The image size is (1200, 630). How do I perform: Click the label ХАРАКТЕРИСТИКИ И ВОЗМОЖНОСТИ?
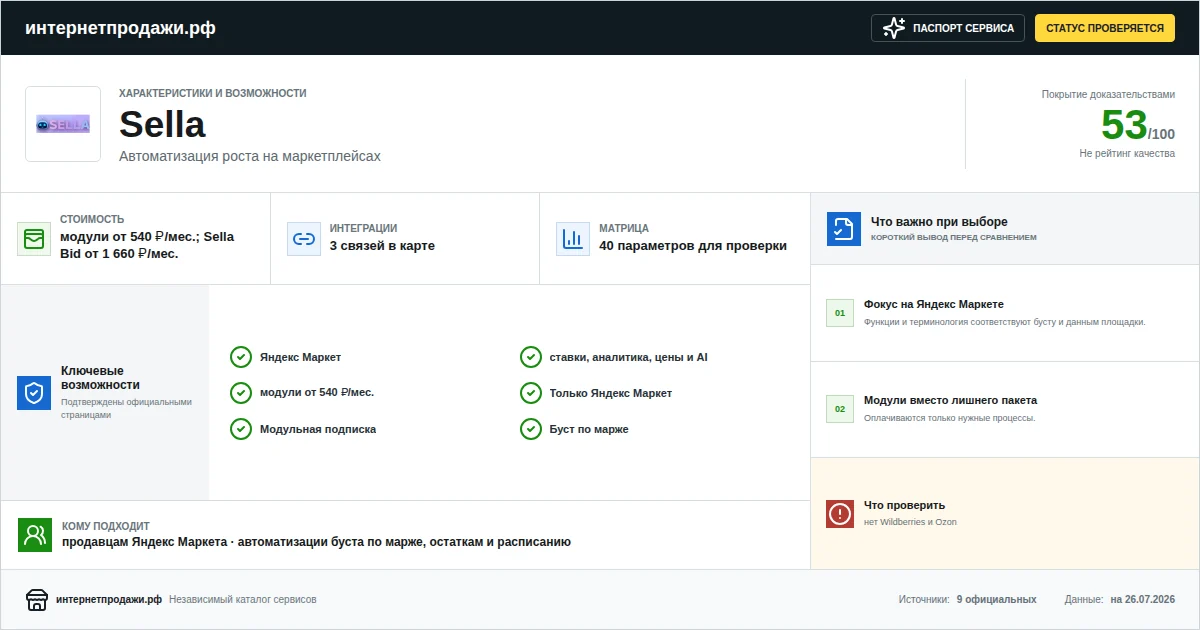pos(213,93)
